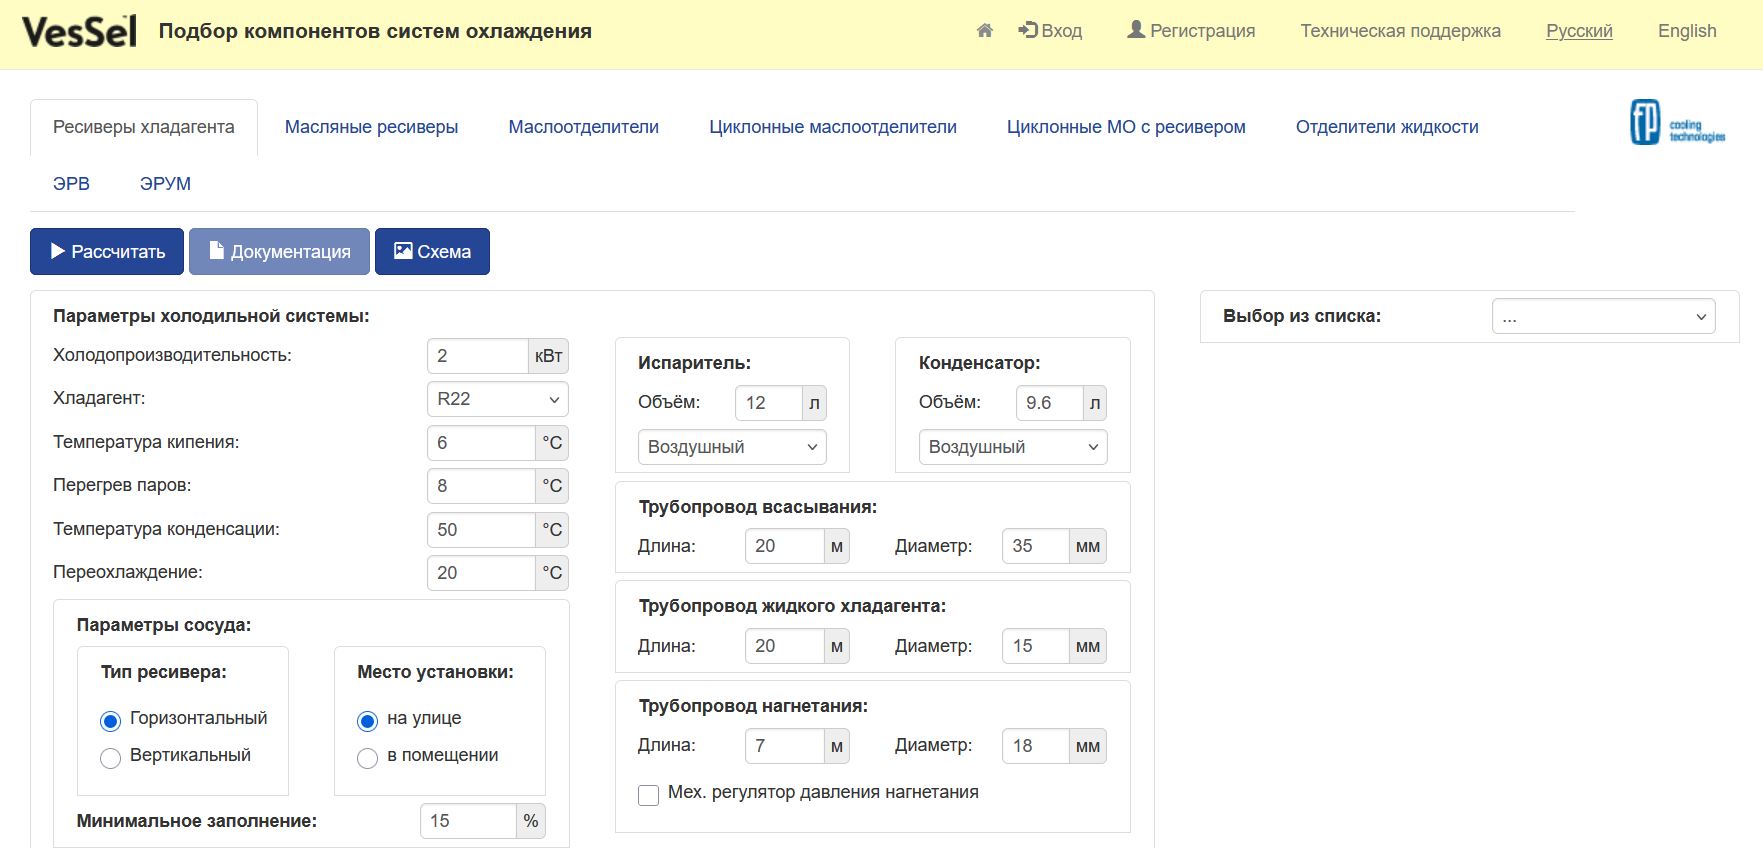Click the Конденсатор Объём input
Screen dimensions: 1763x848
tap(1049, 403)
